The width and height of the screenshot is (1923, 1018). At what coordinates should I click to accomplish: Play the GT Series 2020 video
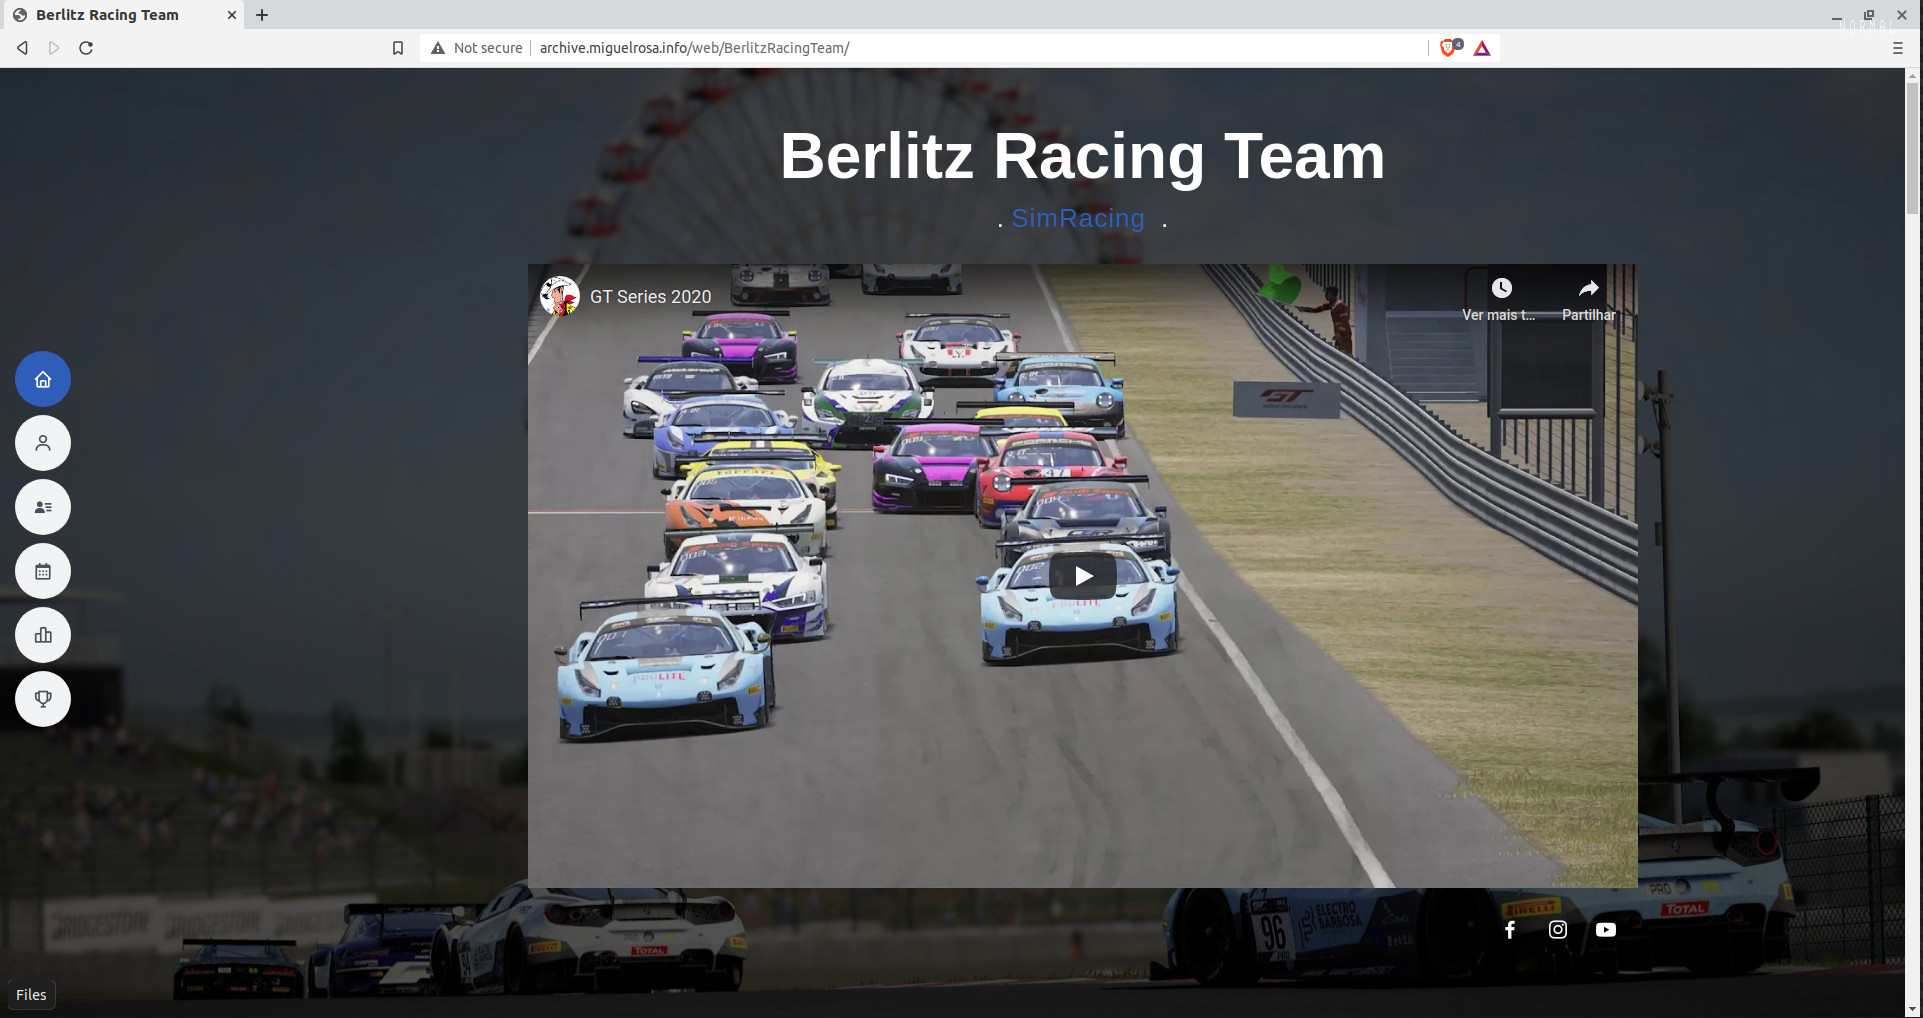1080,575
